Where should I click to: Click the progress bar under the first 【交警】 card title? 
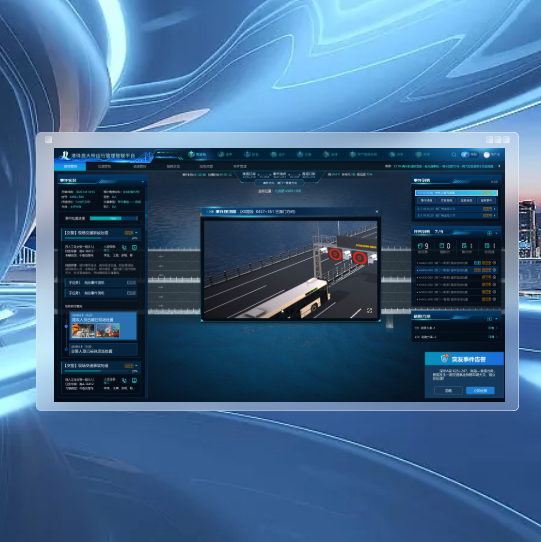97,238
